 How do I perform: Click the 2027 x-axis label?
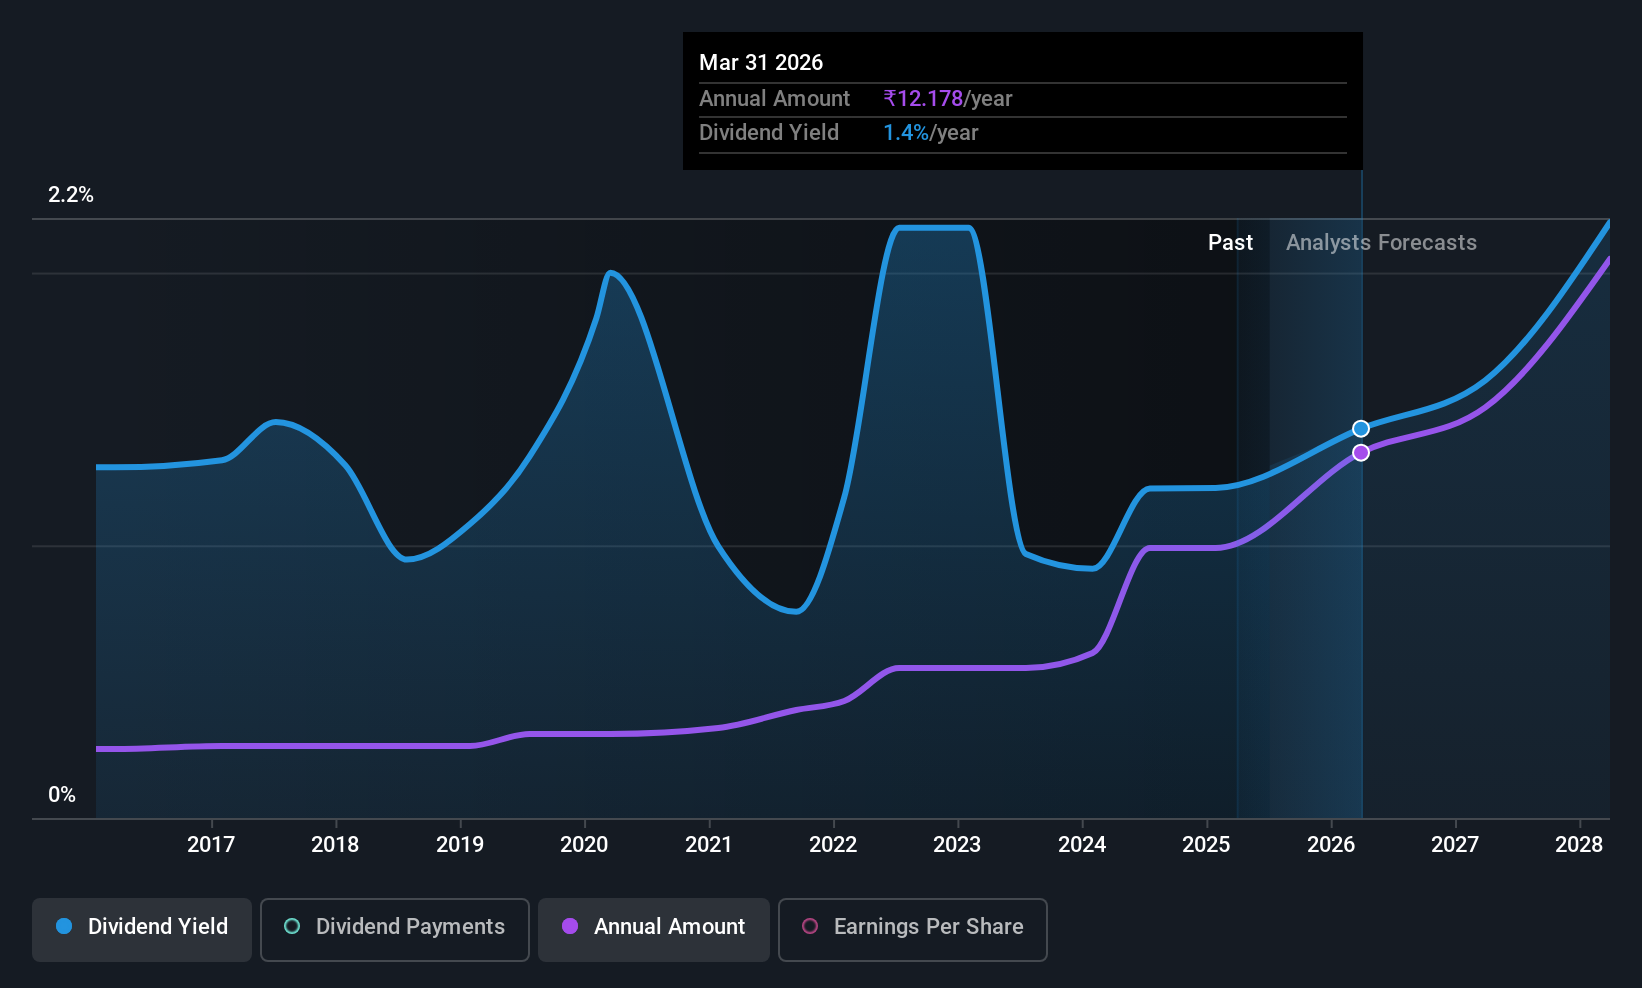[1455, 845]
